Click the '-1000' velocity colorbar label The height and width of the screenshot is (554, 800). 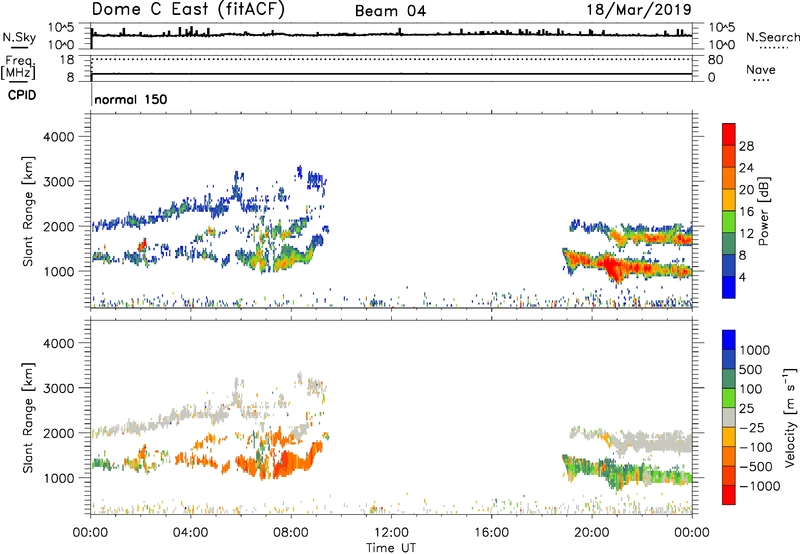[x=760, y=486]
